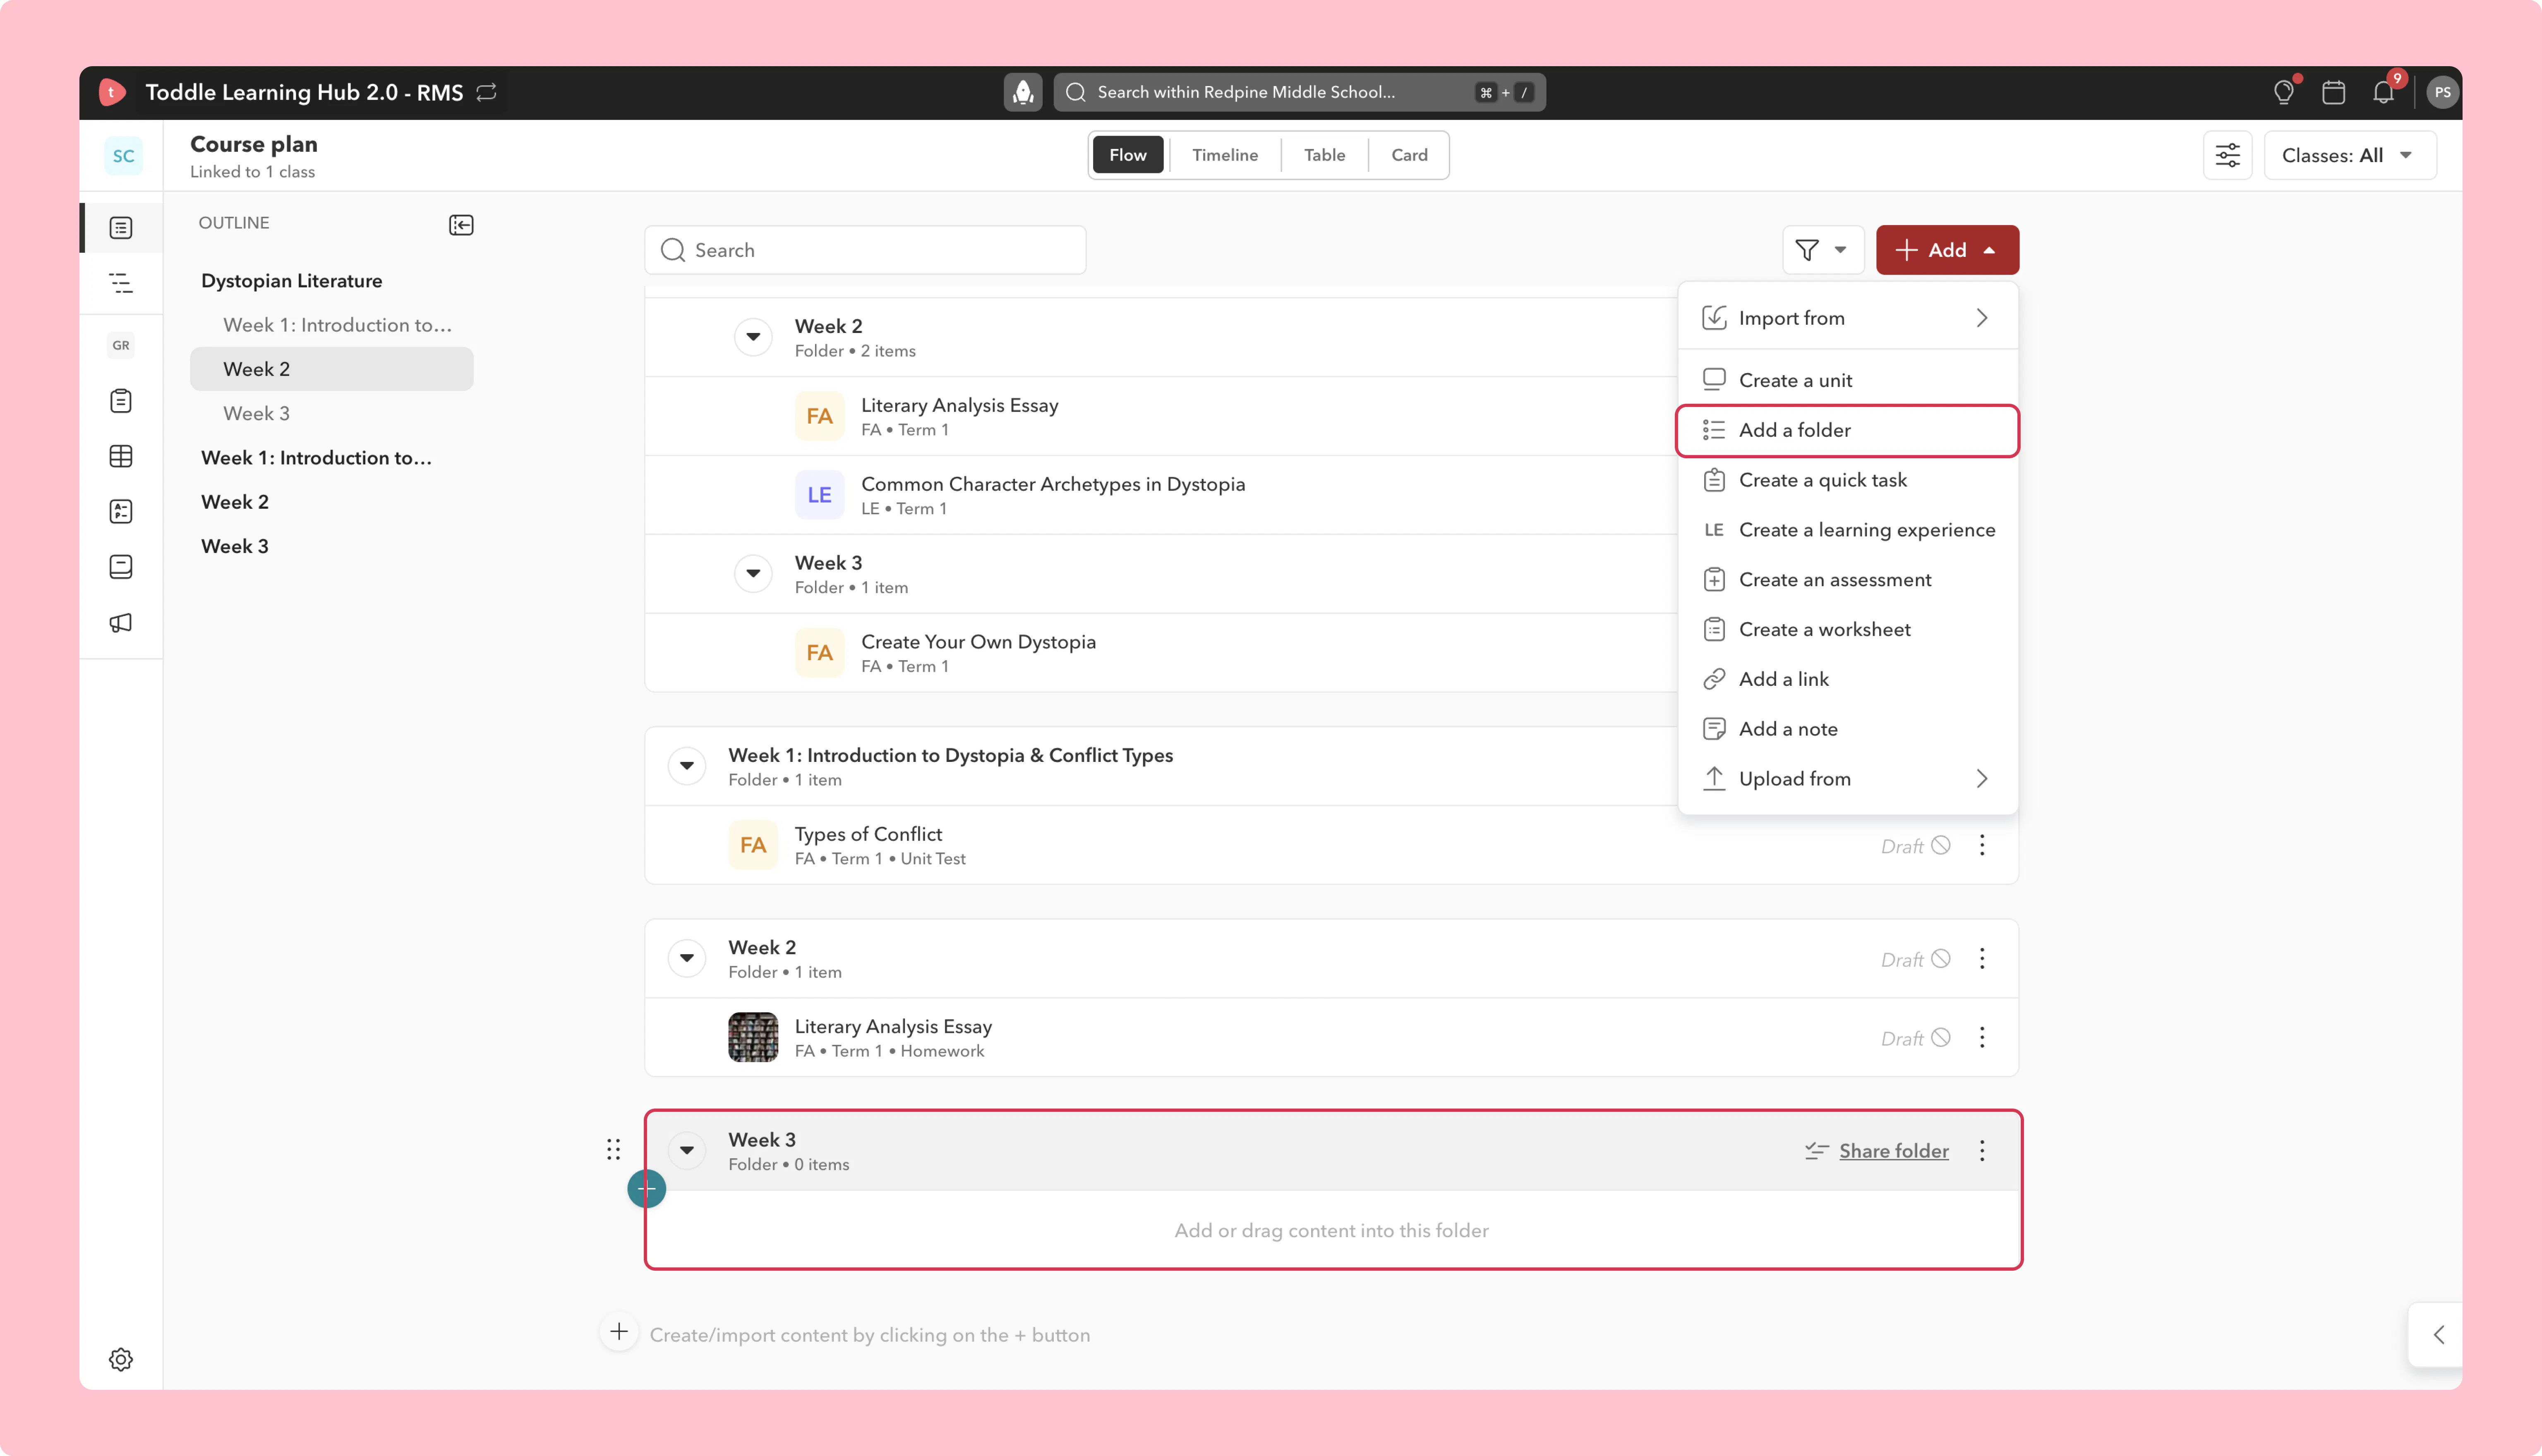Click the drag handle beside Week 3 folder

coord(613,1149)
